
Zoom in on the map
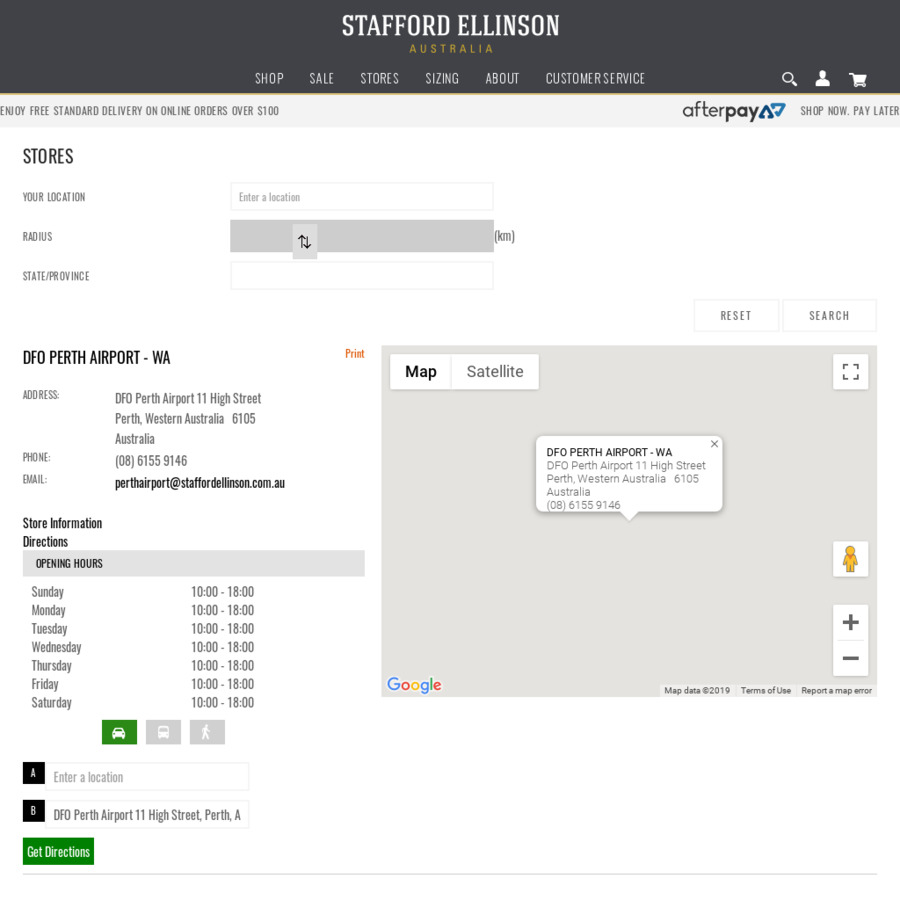(850, 622)
